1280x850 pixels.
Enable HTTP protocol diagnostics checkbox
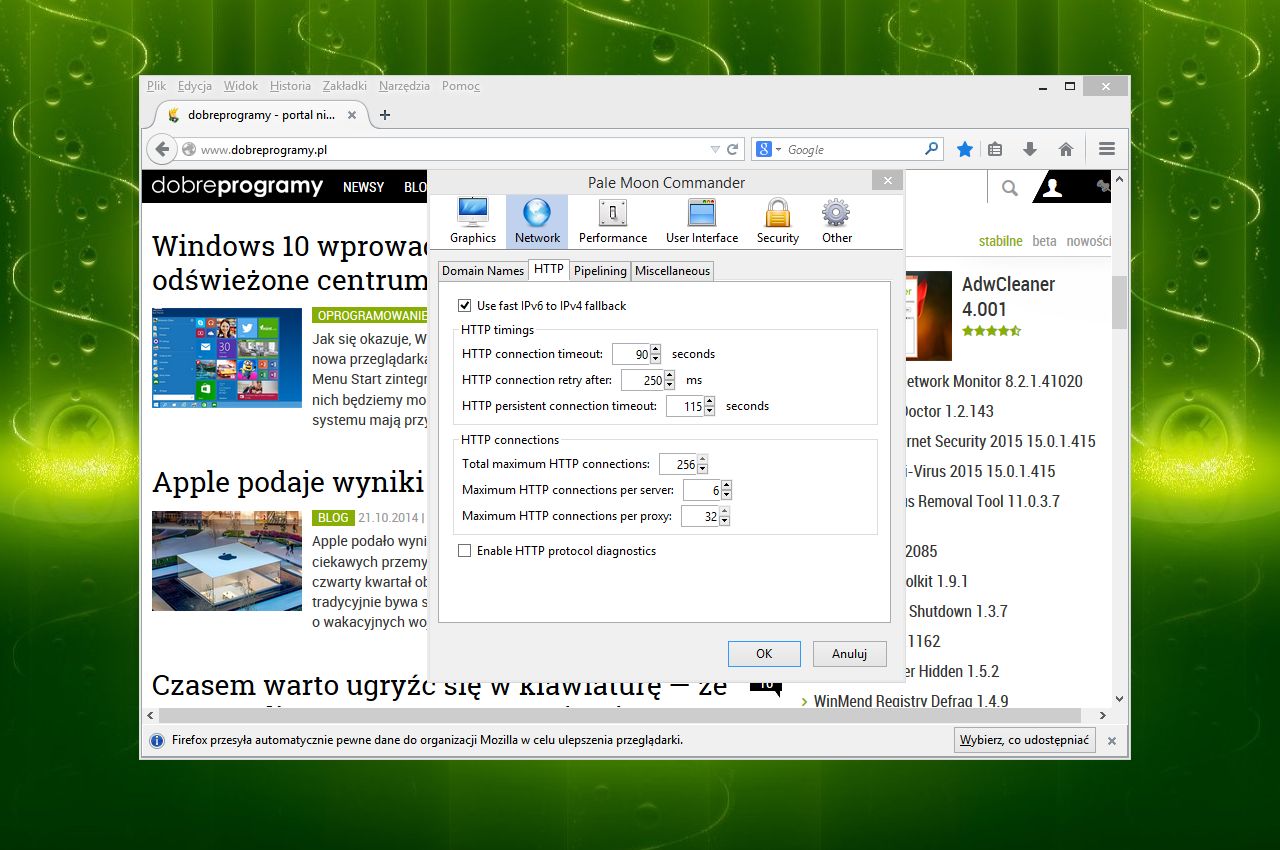(x=464, y=551)
